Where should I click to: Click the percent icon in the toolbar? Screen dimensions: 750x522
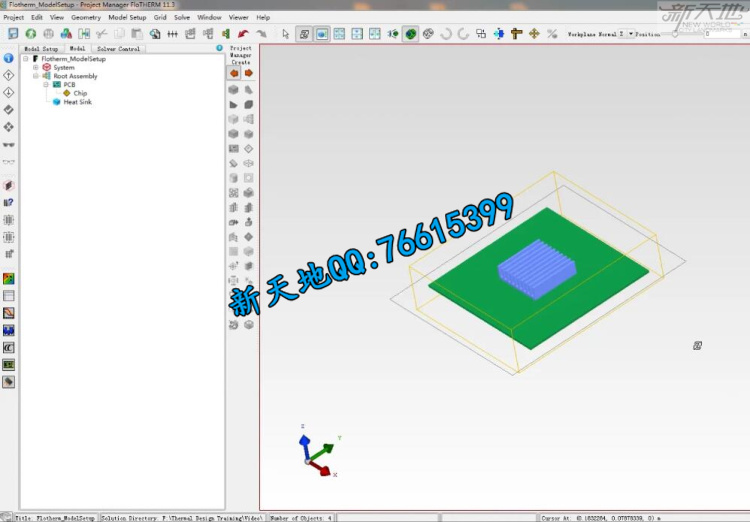(552, 33)
